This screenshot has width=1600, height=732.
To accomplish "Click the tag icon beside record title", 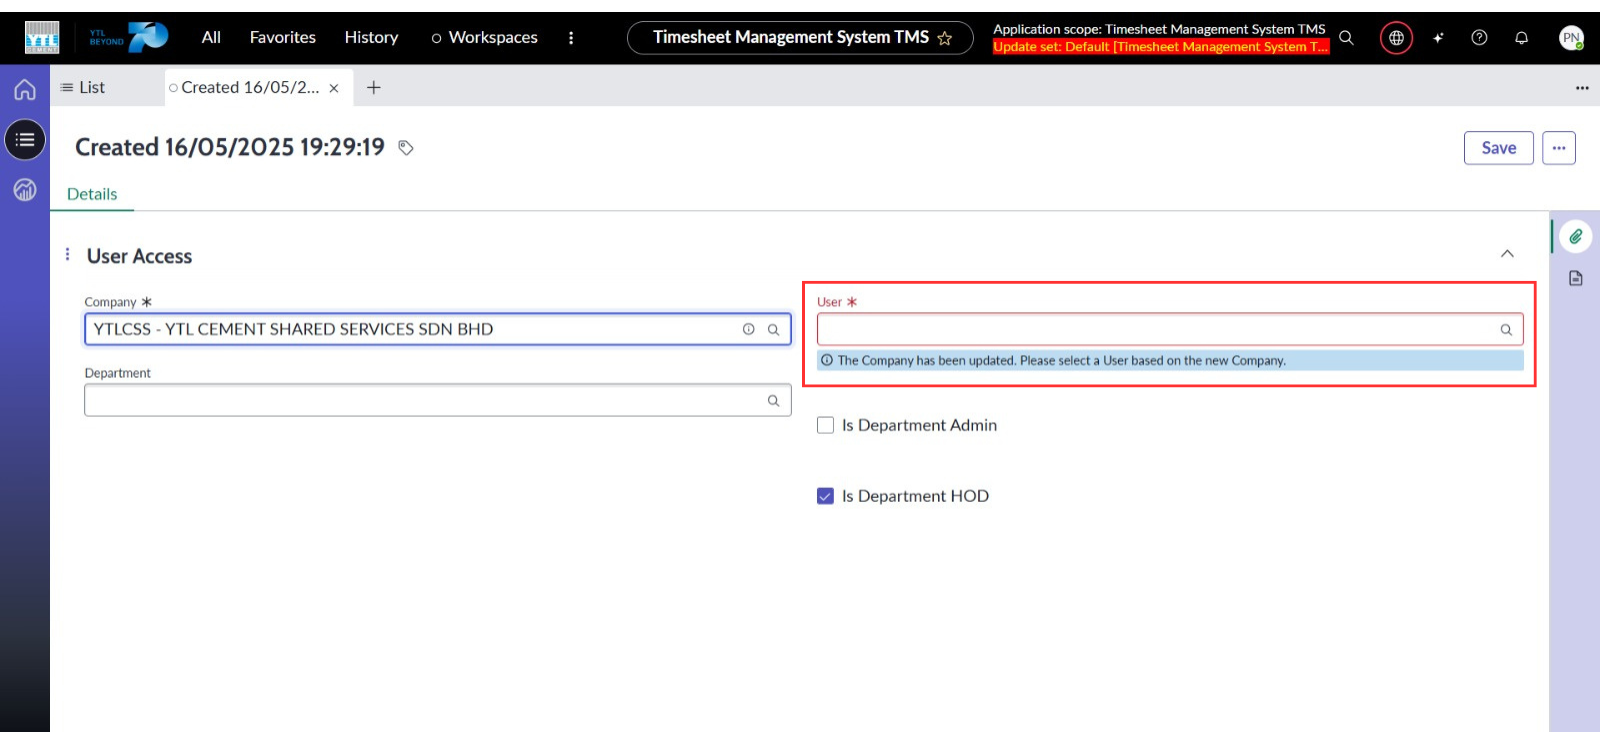I will point(406,148).
